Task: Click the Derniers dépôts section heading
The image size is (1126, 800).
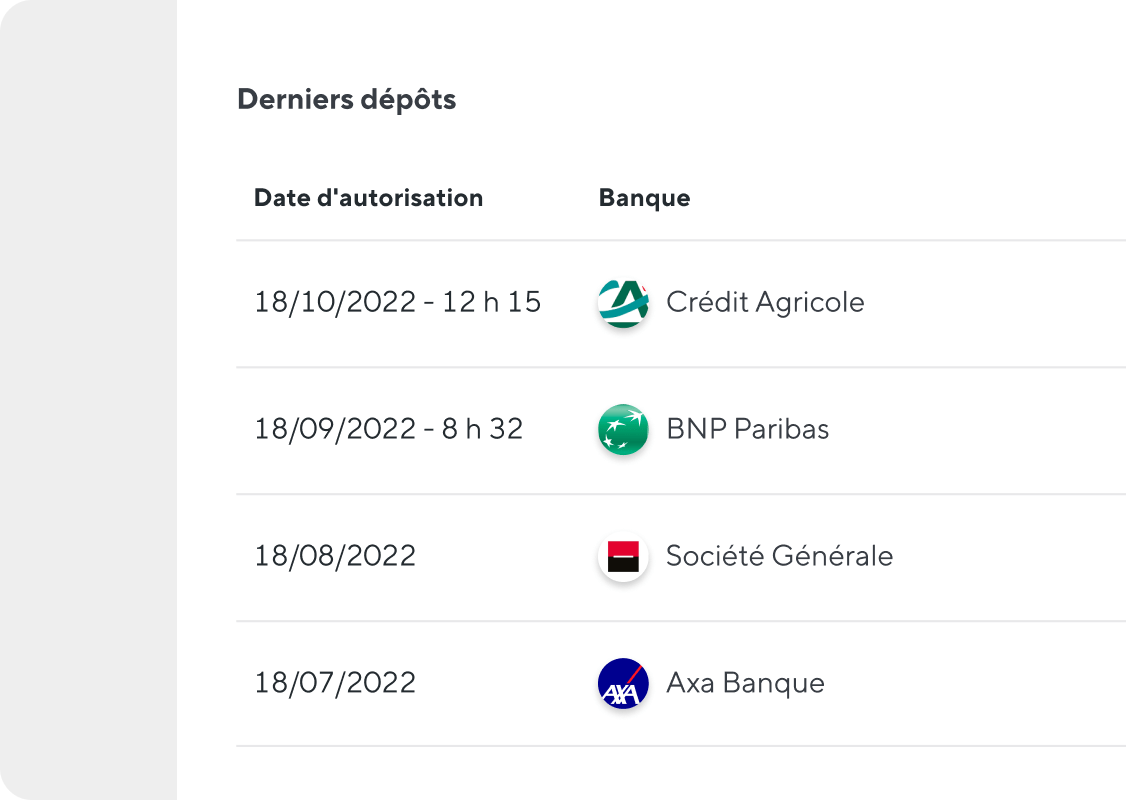Action: pos(347,99)
